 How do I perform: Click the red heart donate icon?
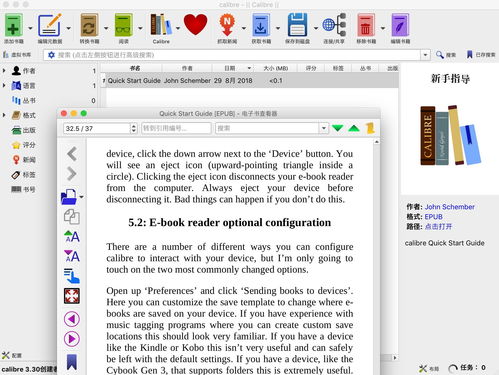coord(195,25)
